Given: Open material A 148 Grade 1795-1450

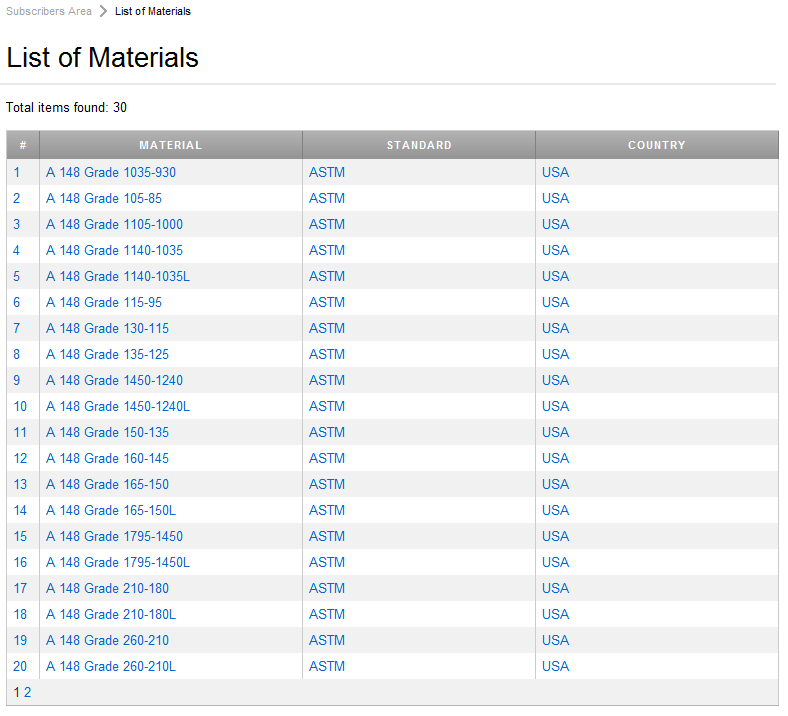Looking at the screenshot, I should (x=115, y=537).
